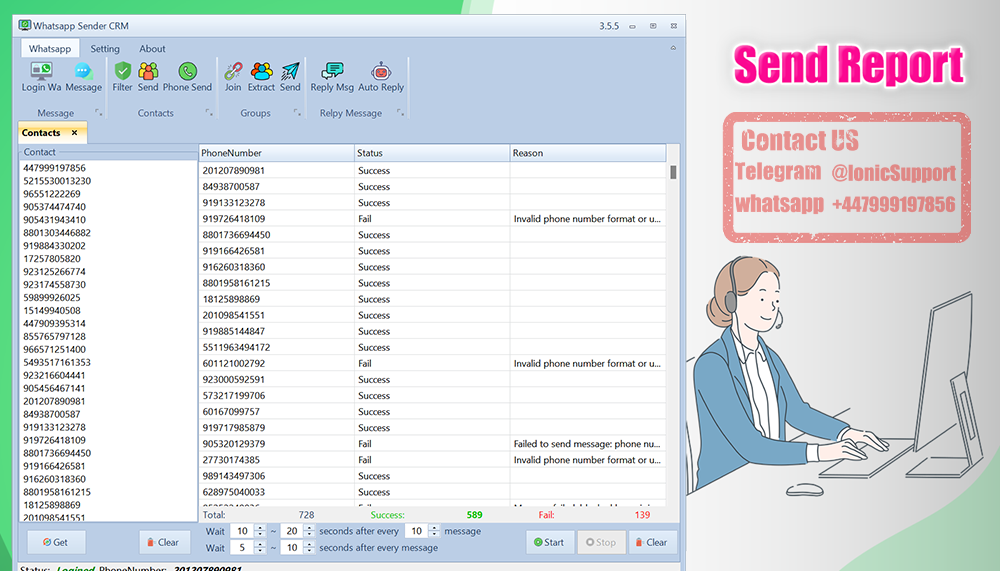Image resolution: width=1000 pixels, height=571 pixels.
Task: Click the Contacts Send icon
Action: [148, 77]
